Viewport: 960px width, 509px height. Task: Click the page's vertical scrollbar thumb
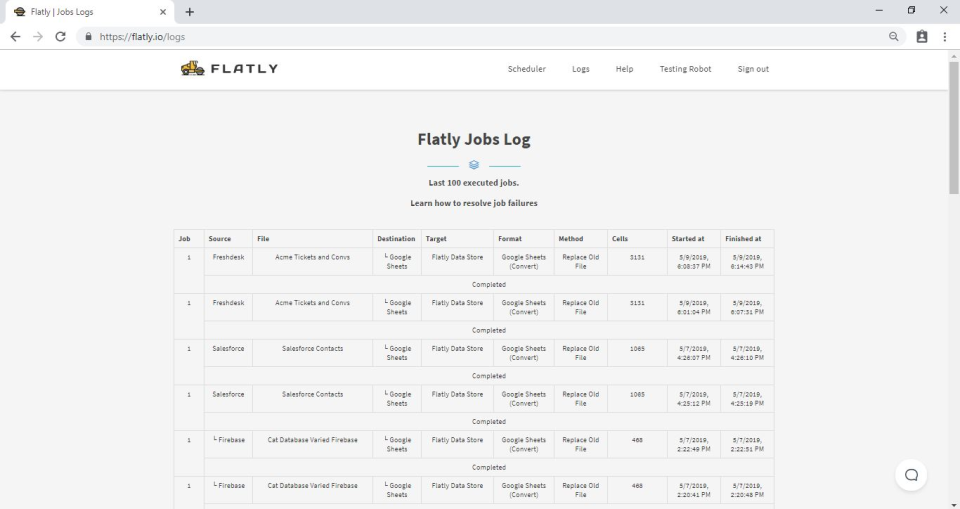coord(953,128)
